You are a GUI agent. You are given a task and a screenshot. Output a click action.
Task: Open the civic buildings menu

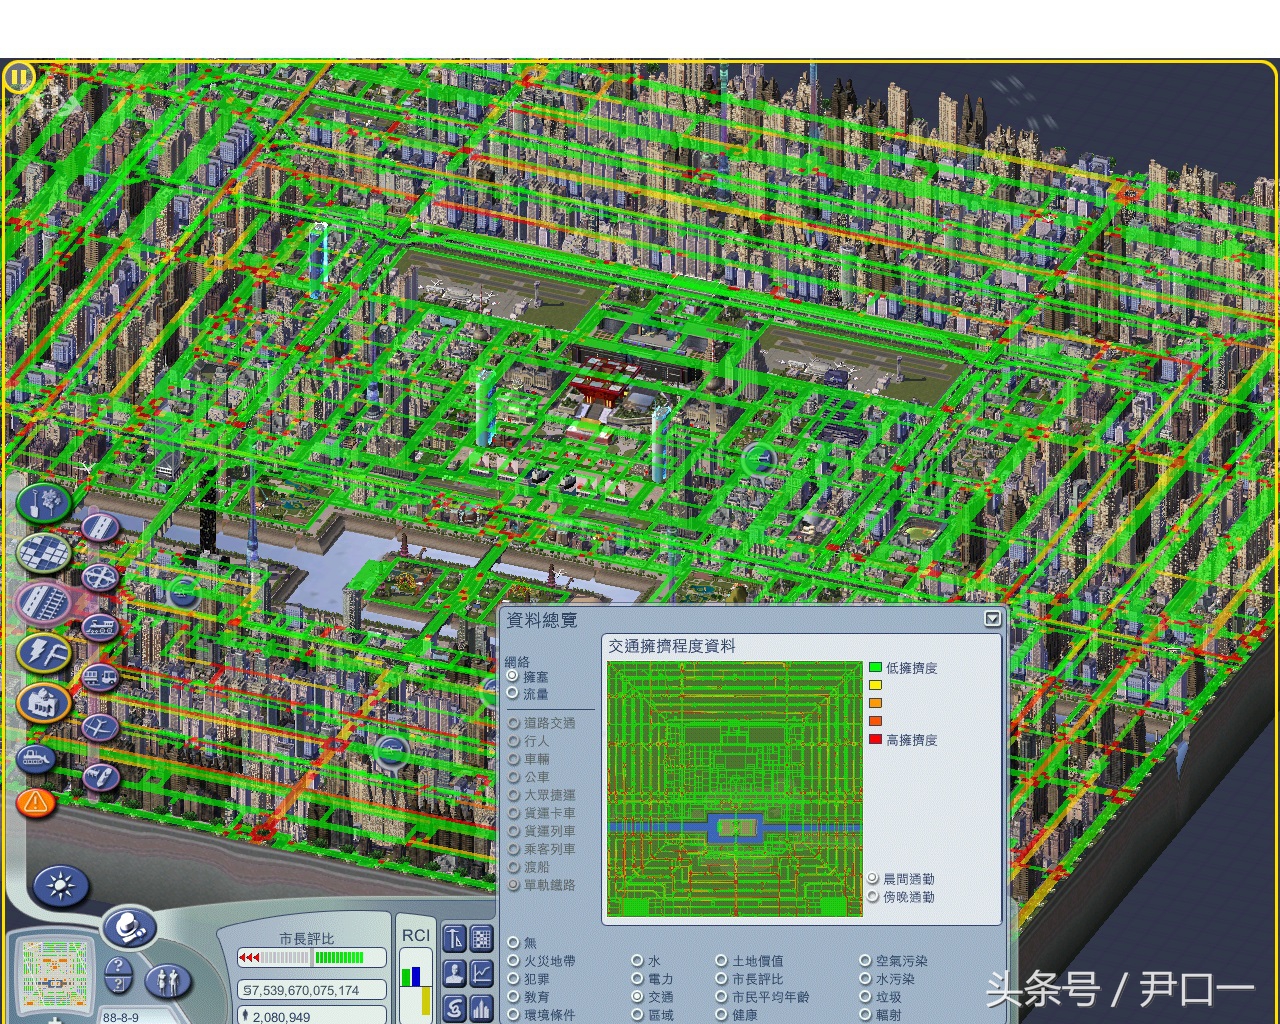[44, 702]
